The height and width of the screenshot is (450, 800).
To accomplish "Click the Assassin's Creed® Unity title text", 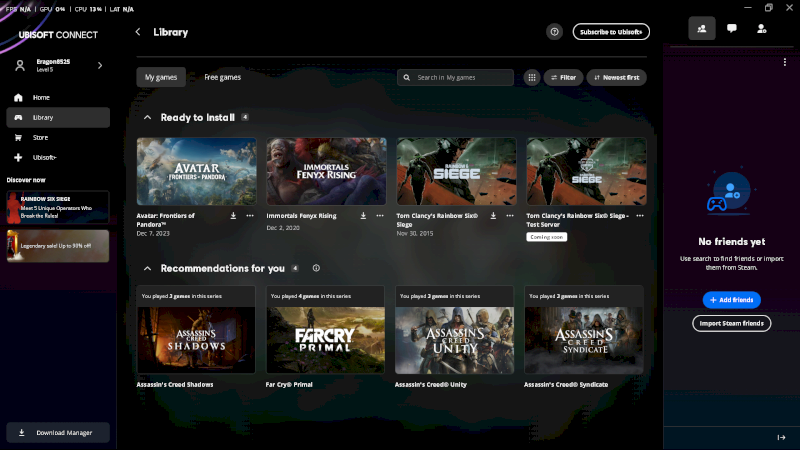I will coord(431,385).
